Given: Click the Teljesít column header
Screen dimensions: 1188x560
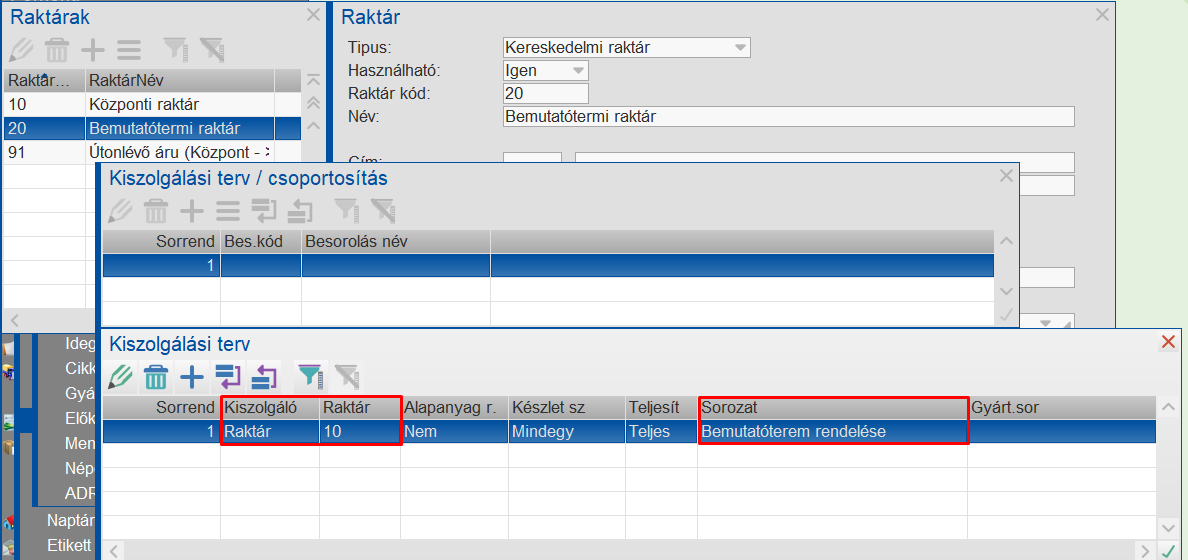Looking at the screenshot, I should pos(661,408).
